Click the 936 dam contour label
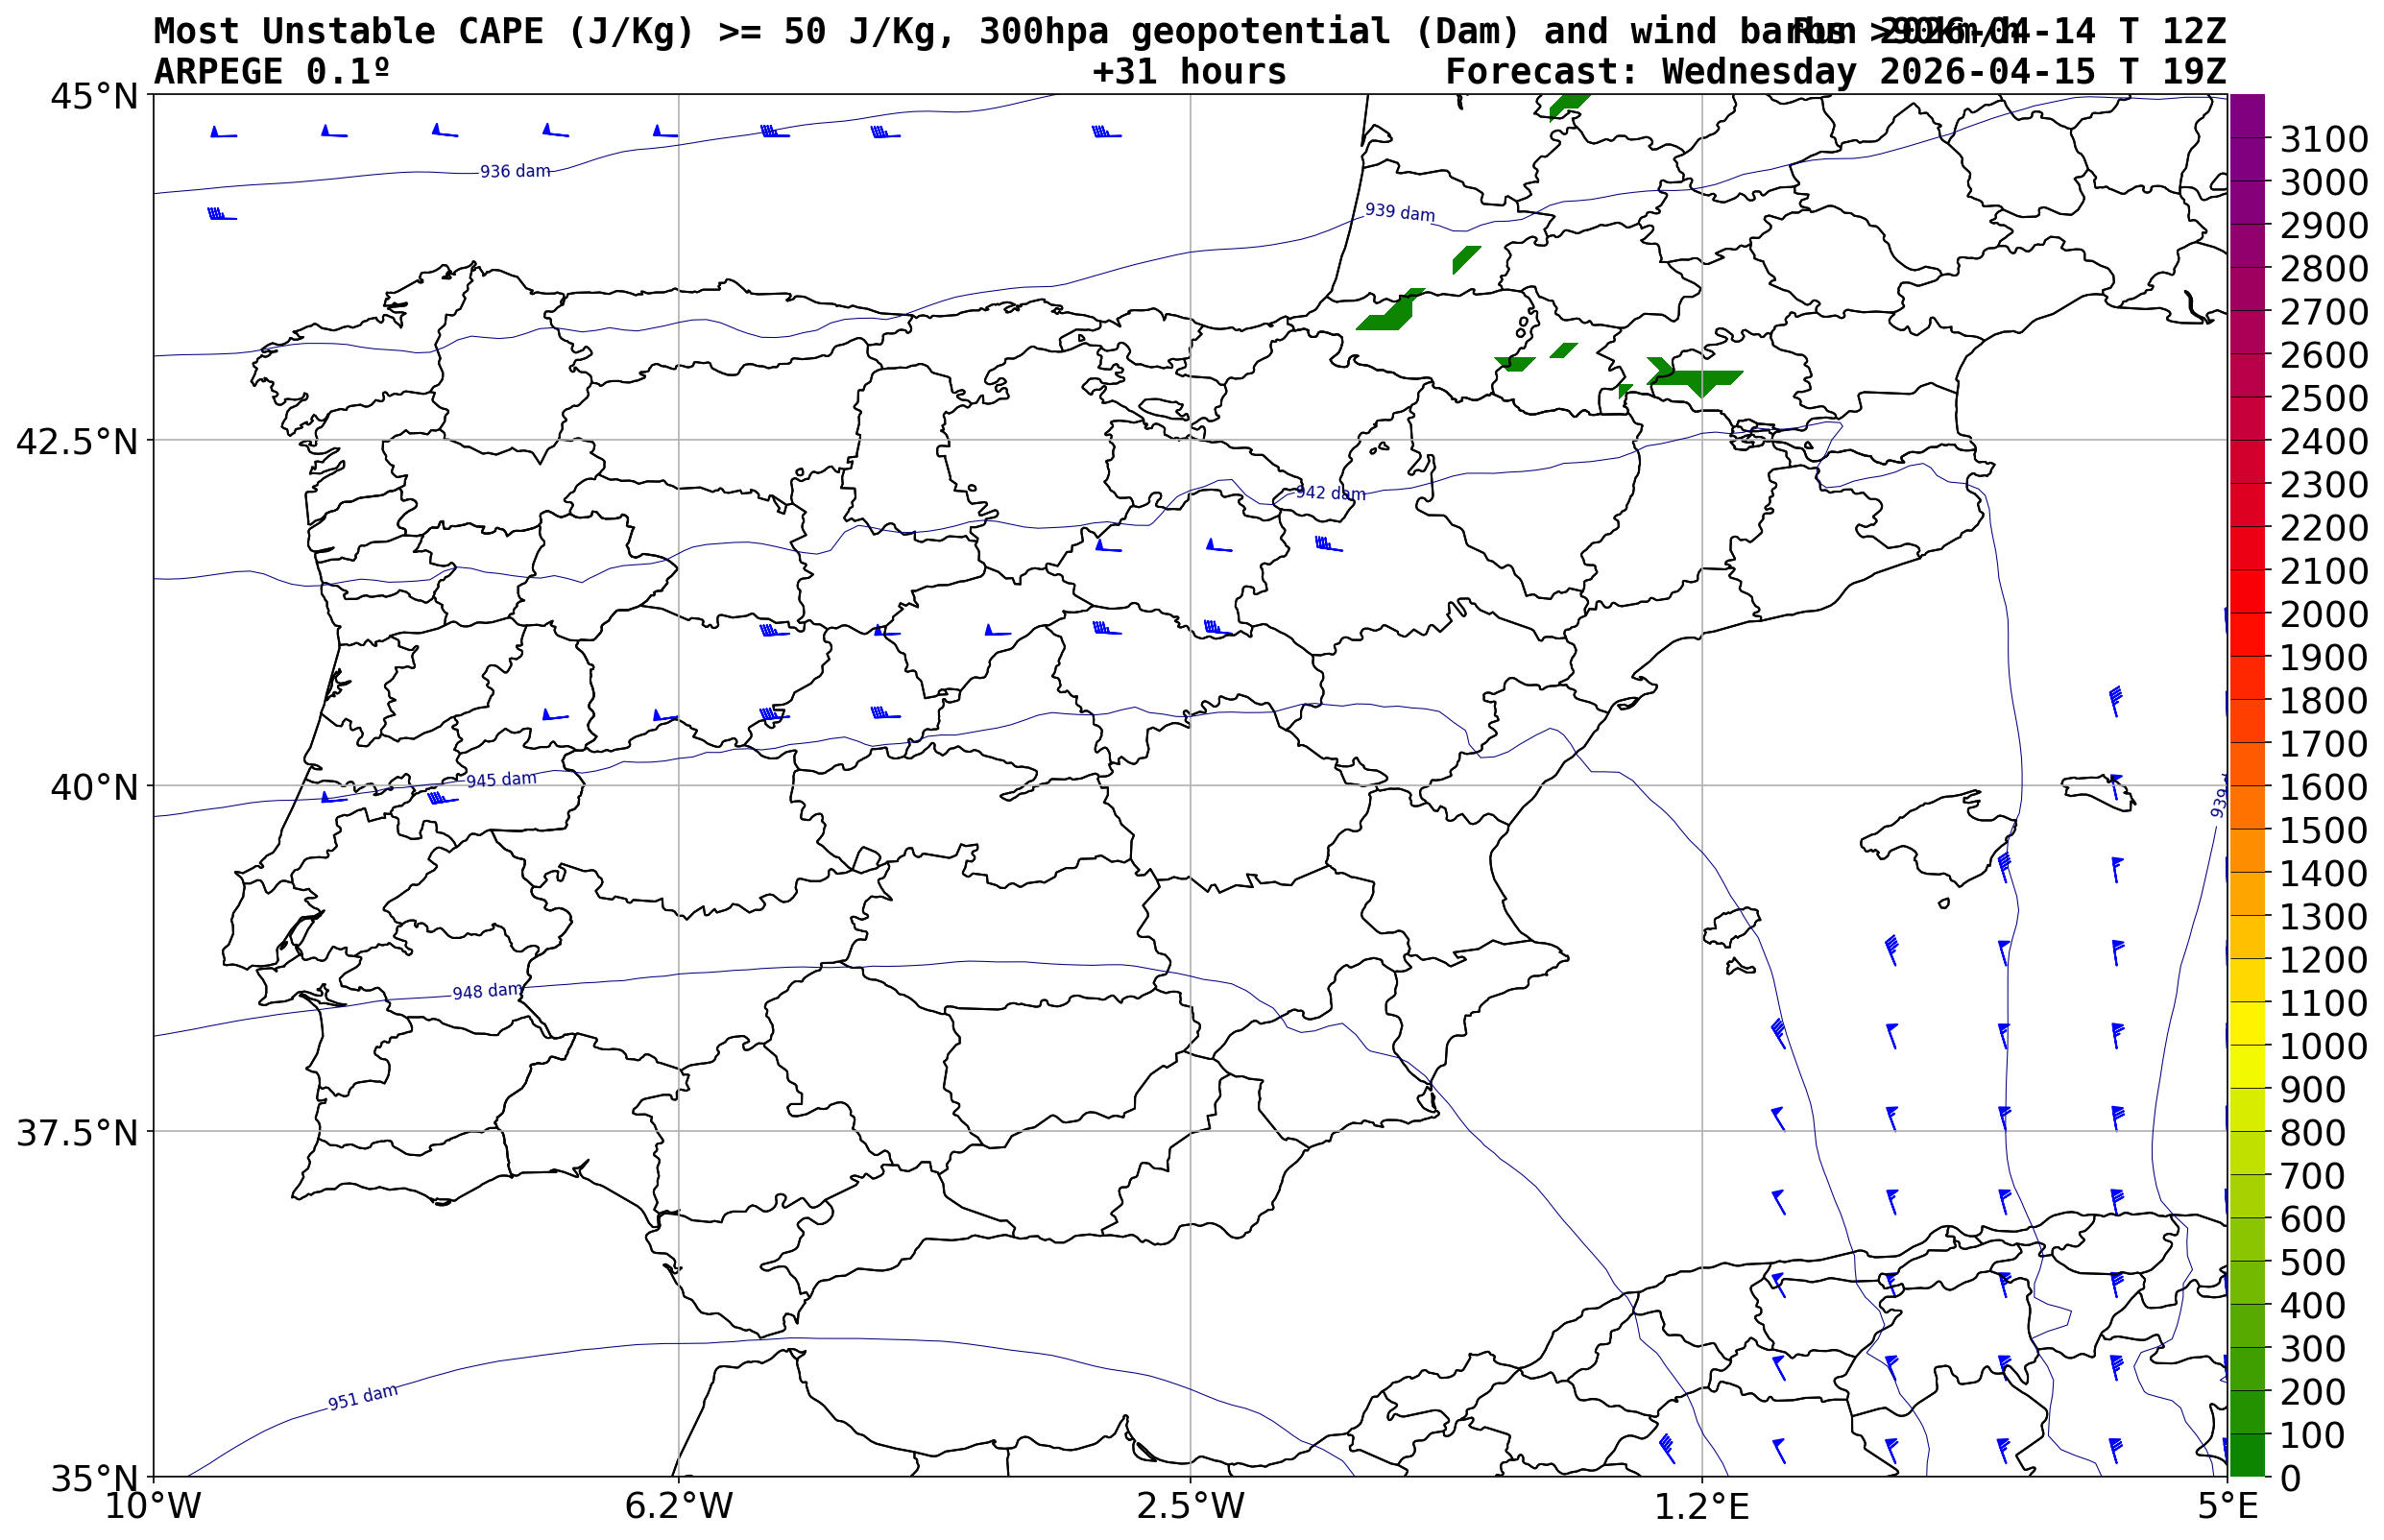 coord(515,172)
